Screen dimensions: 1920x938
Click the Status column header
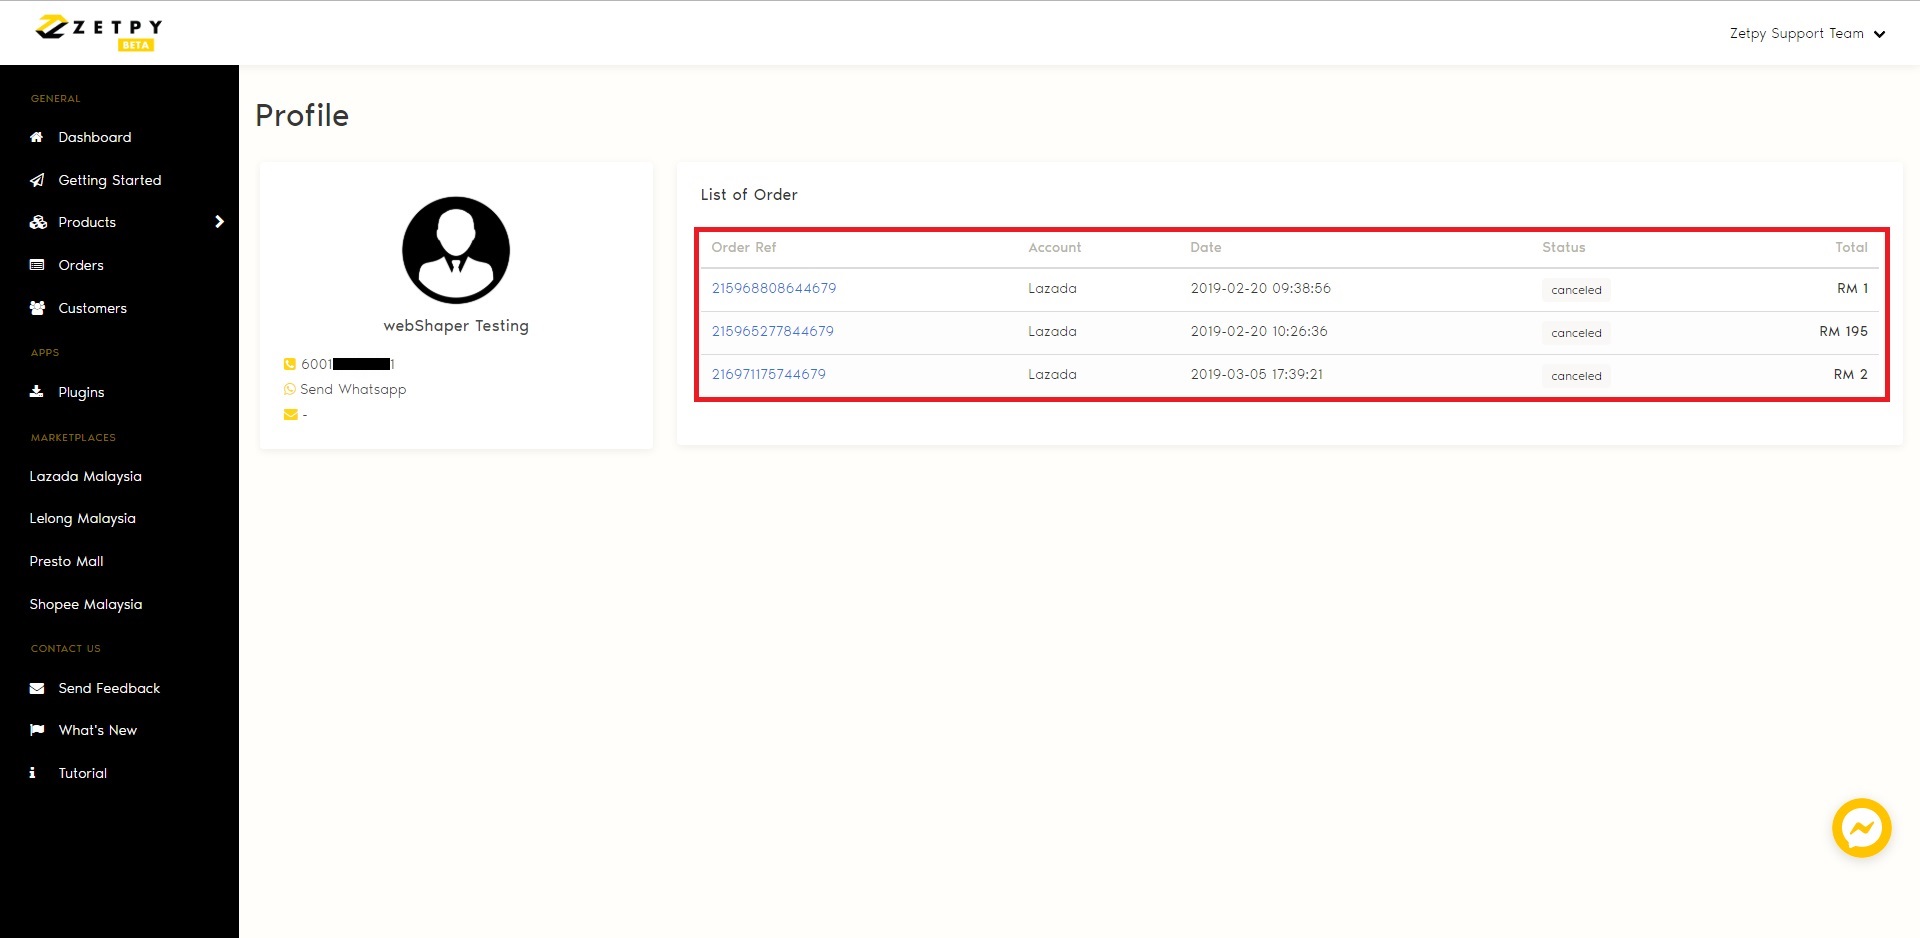tap(1564, 247)
